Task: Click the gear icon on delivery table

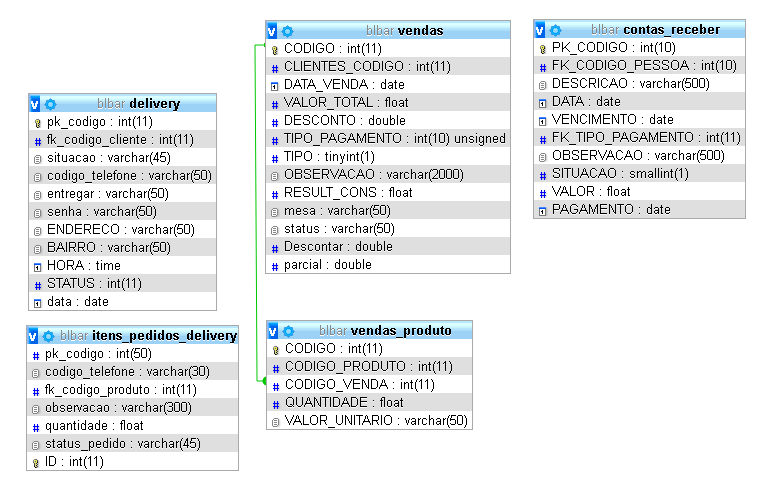Action: 51,104
